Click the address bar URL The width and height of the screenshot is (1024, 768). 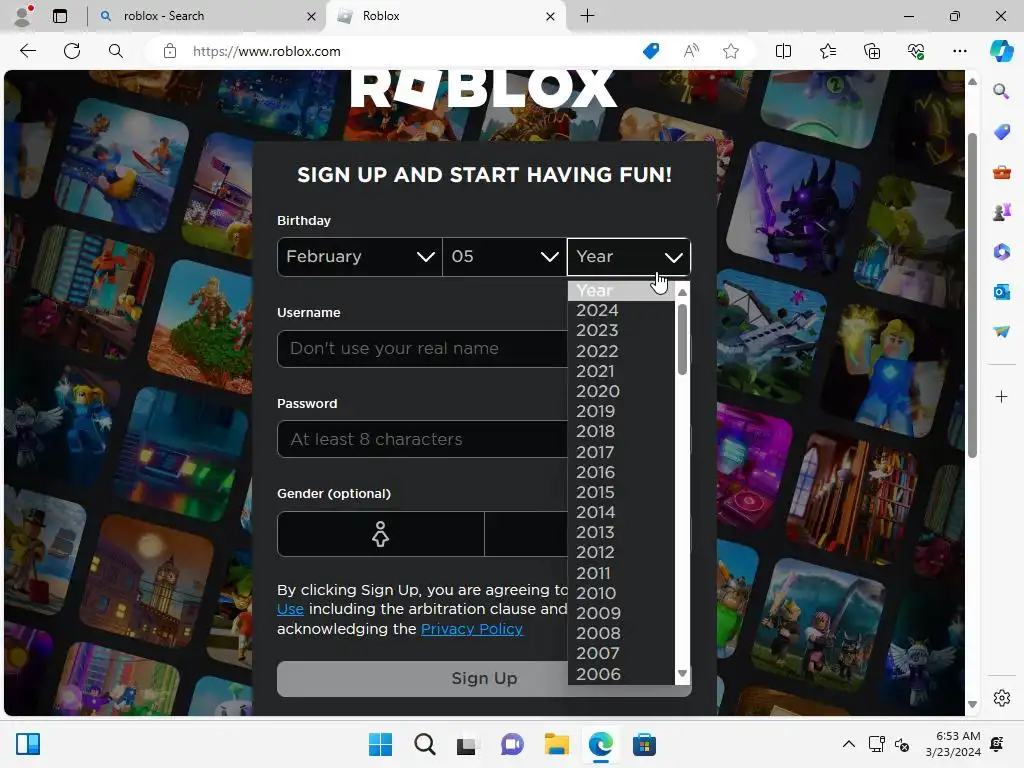coord(266,51)
